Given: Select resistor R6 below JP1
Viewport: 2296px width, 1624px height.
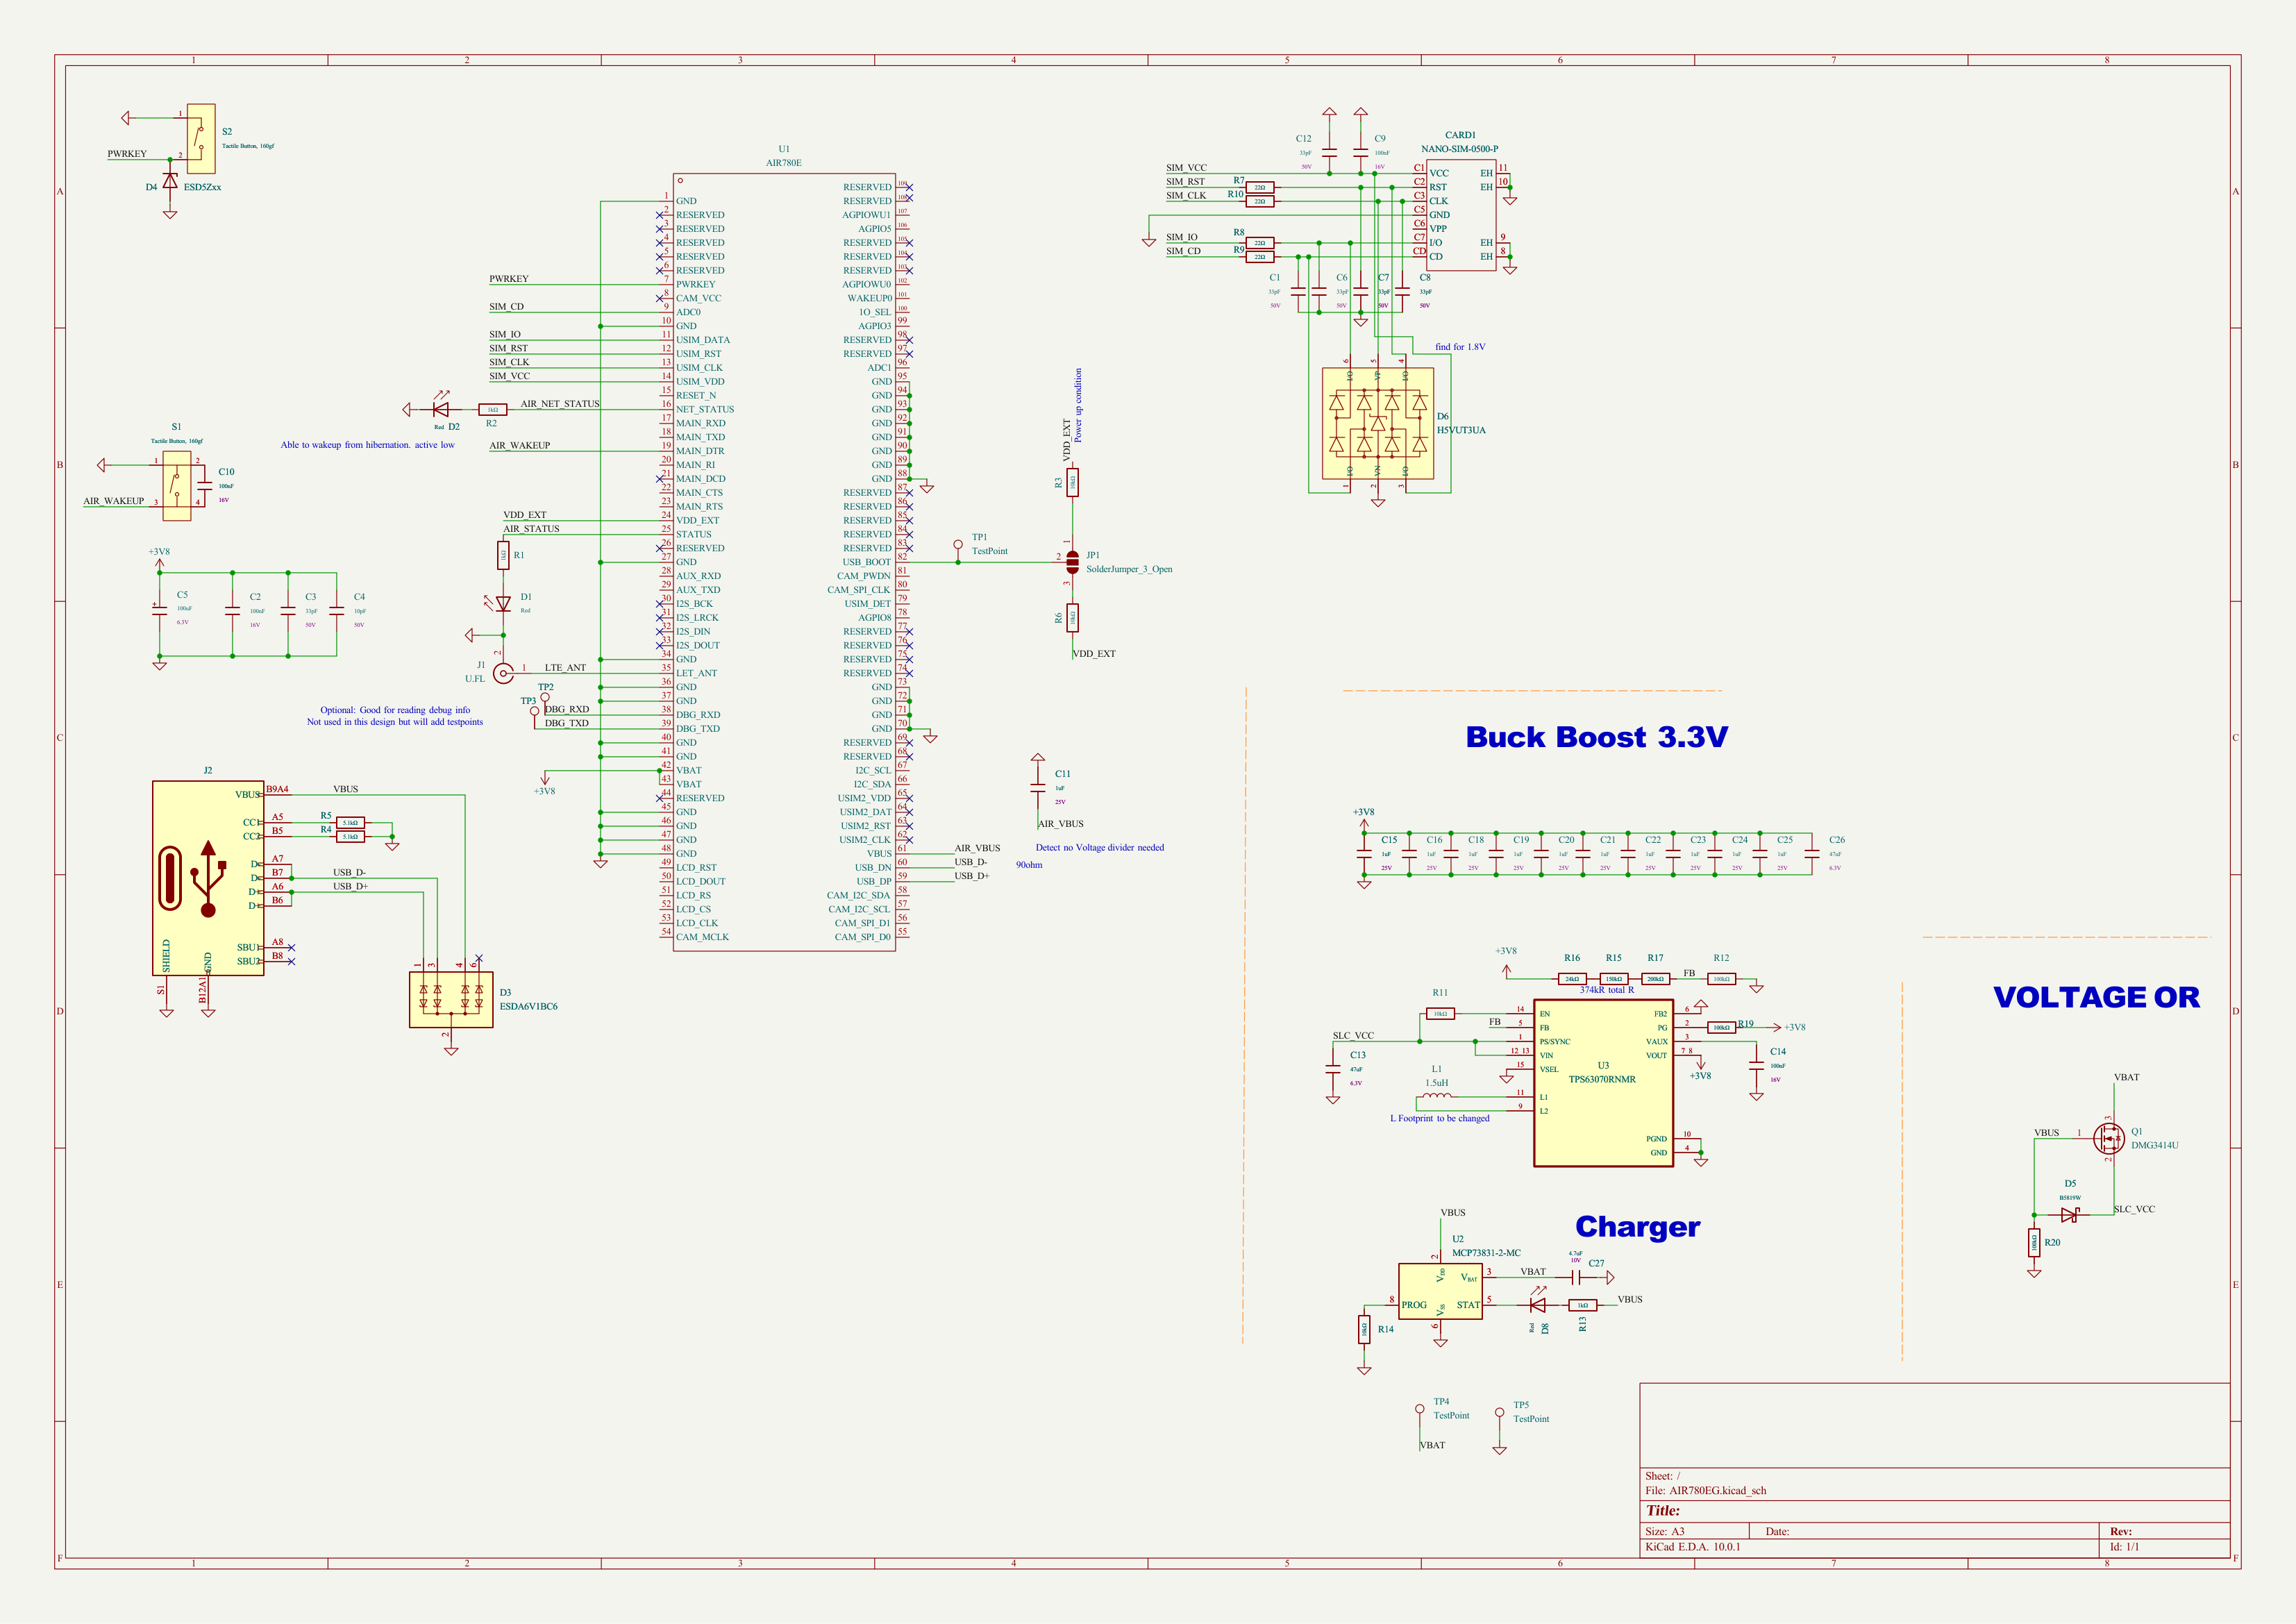Looking at the screenshot, I should pyautogui.click(x=1072, y=618).
